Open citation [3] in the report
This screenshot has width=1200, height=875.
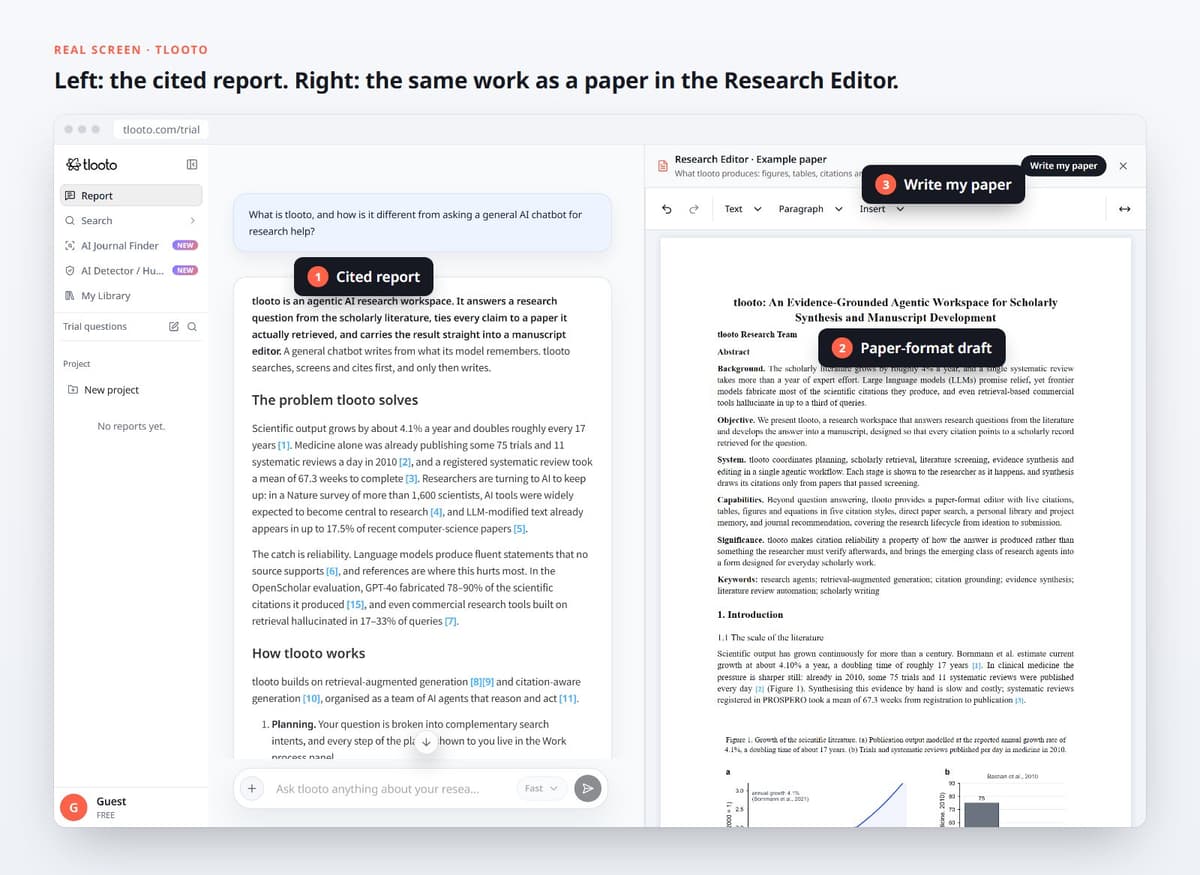(x=411, y=479)
